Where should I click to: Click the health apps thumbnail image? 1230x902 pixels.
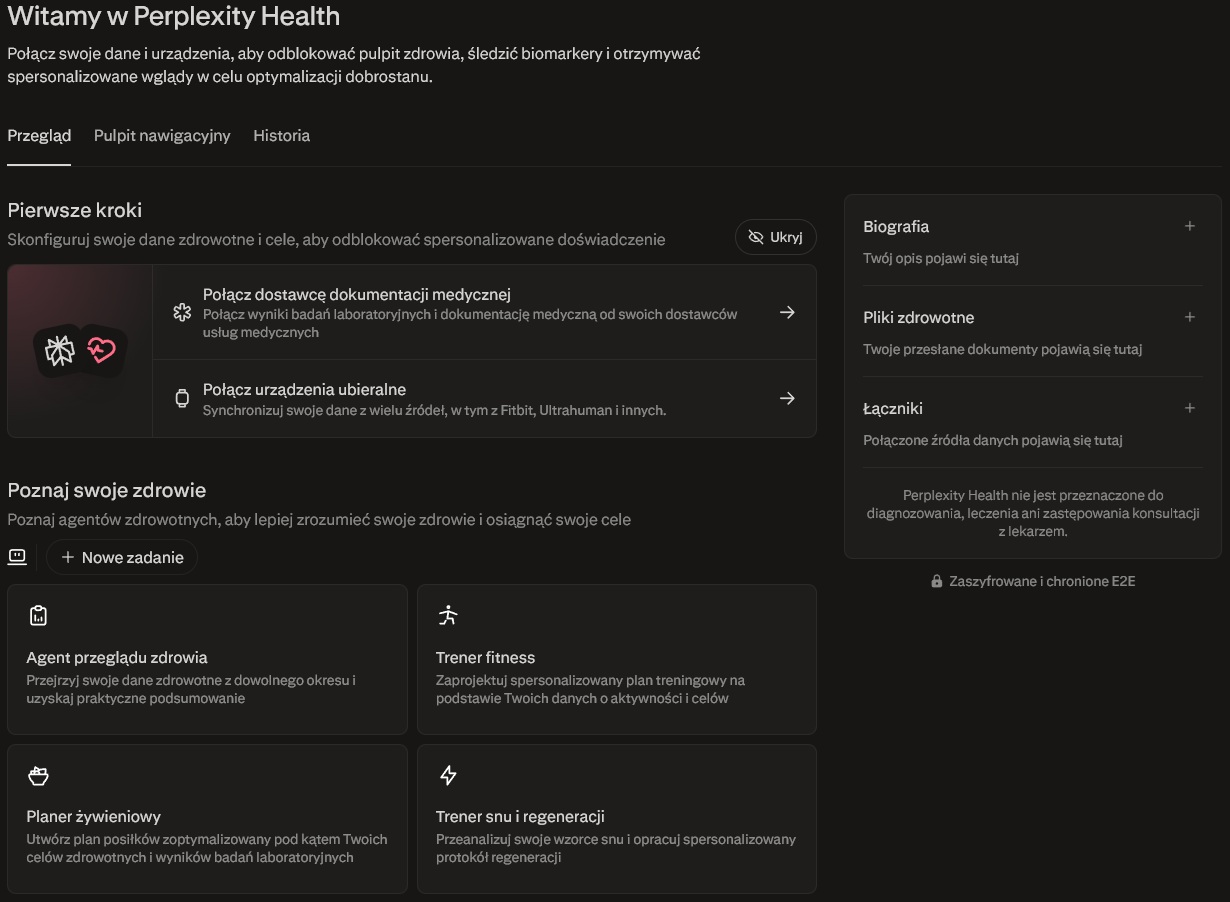80,350
